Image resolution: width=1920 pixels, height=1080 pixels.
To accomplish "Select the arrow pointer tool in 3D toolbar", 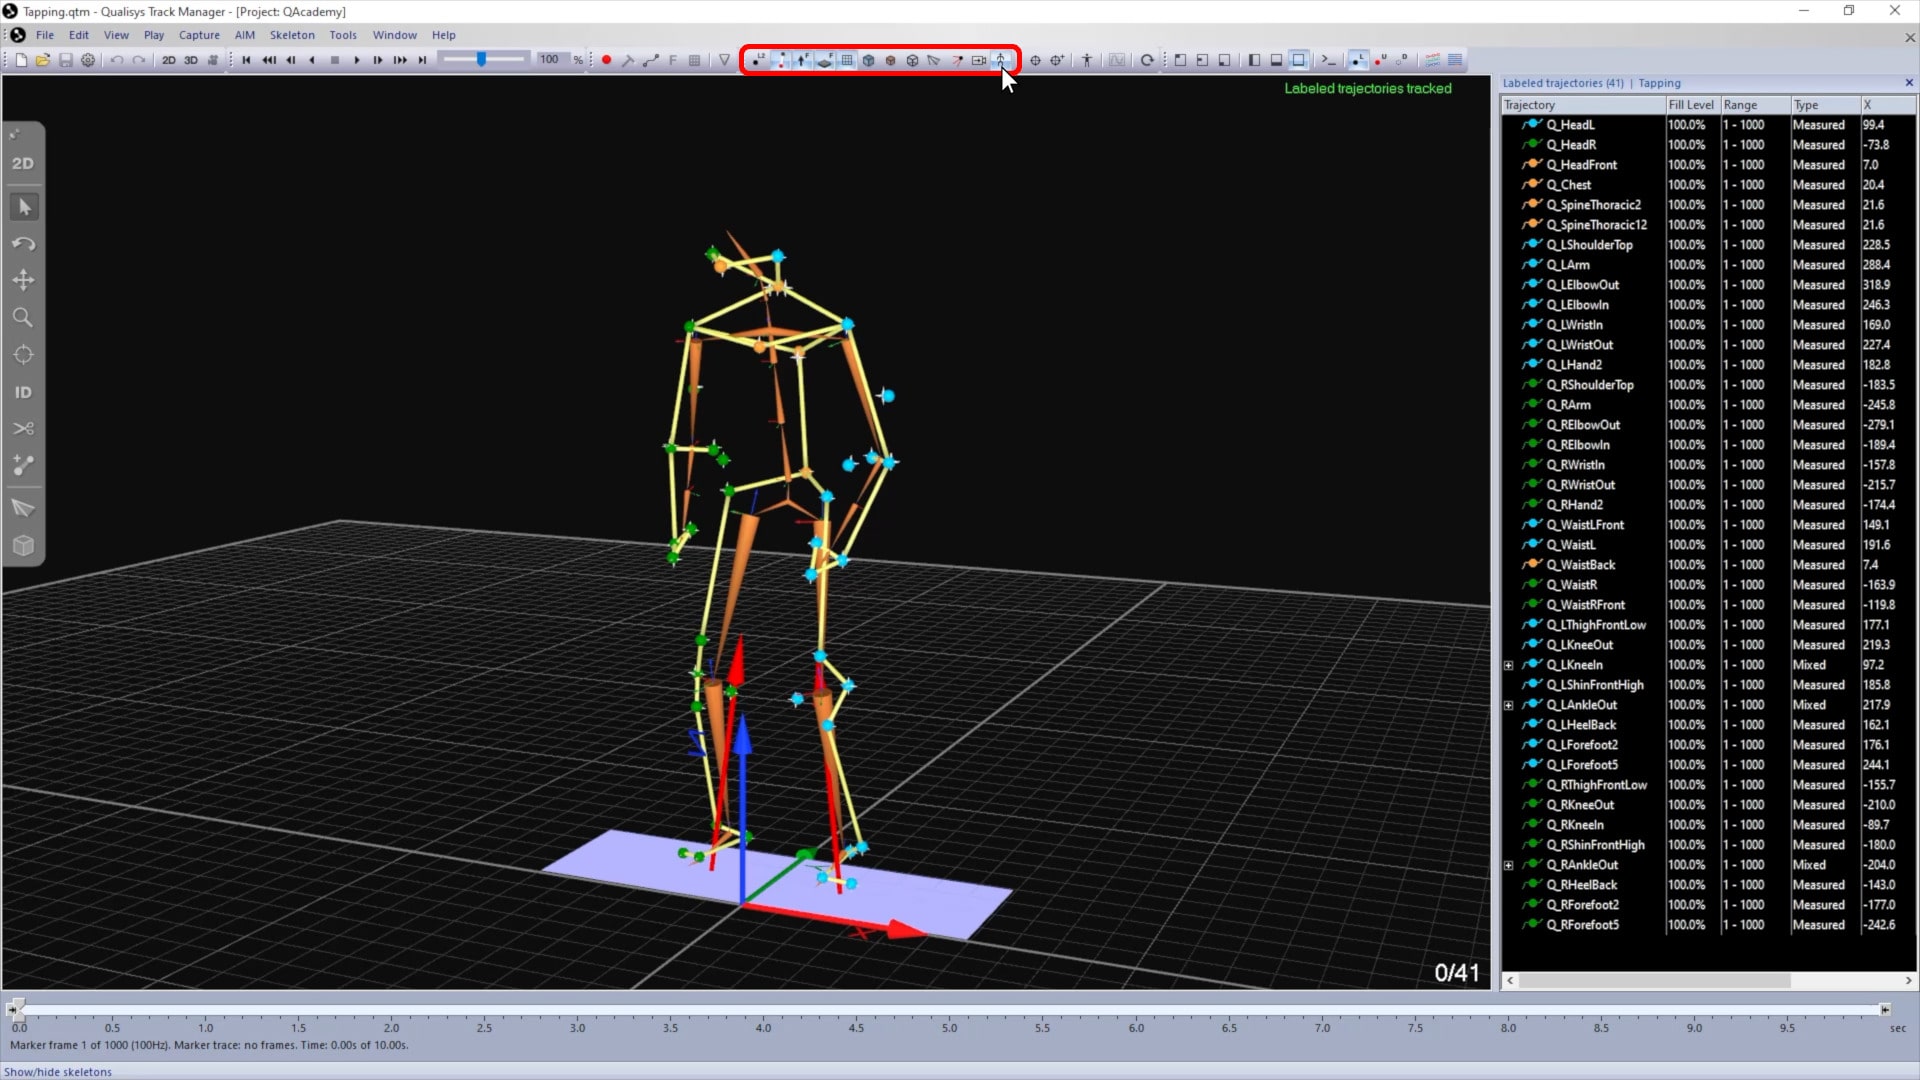I will pos(24,207).
